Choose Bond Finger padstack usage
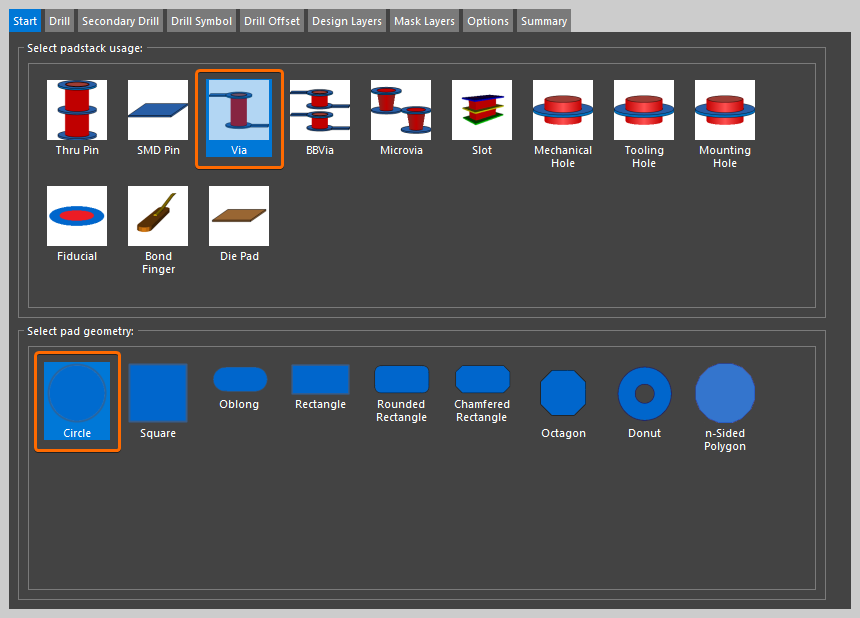 point(158,216)
